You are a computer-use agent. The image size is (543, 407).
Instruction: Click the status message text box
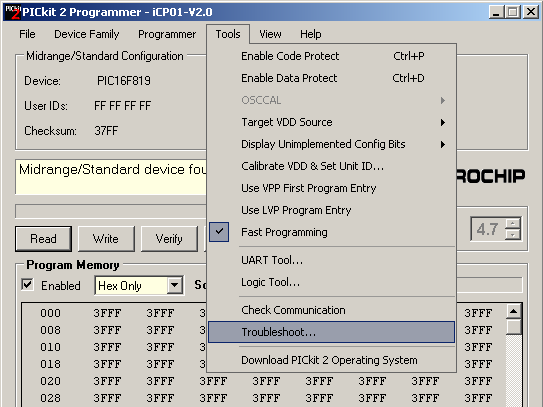click(111, 177)
